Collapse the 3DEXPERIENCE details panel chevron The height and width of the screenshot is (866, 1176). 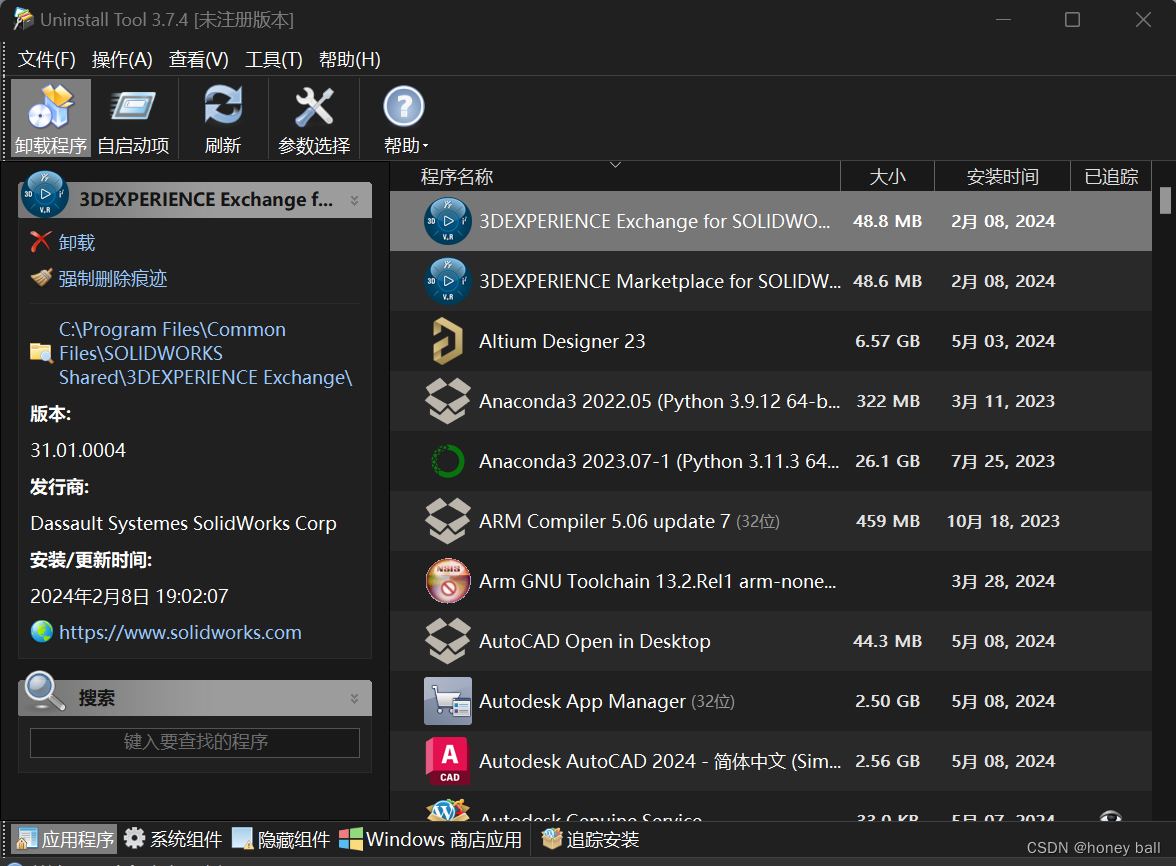pyautogui.click(x=355, y=200)
